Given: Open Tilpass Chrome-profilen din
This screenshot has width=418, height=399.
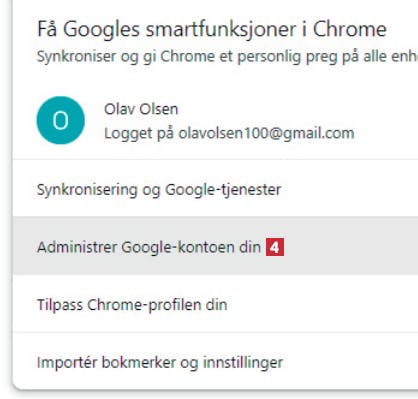Looking at the screenshot, I should (x=215, y=304).
